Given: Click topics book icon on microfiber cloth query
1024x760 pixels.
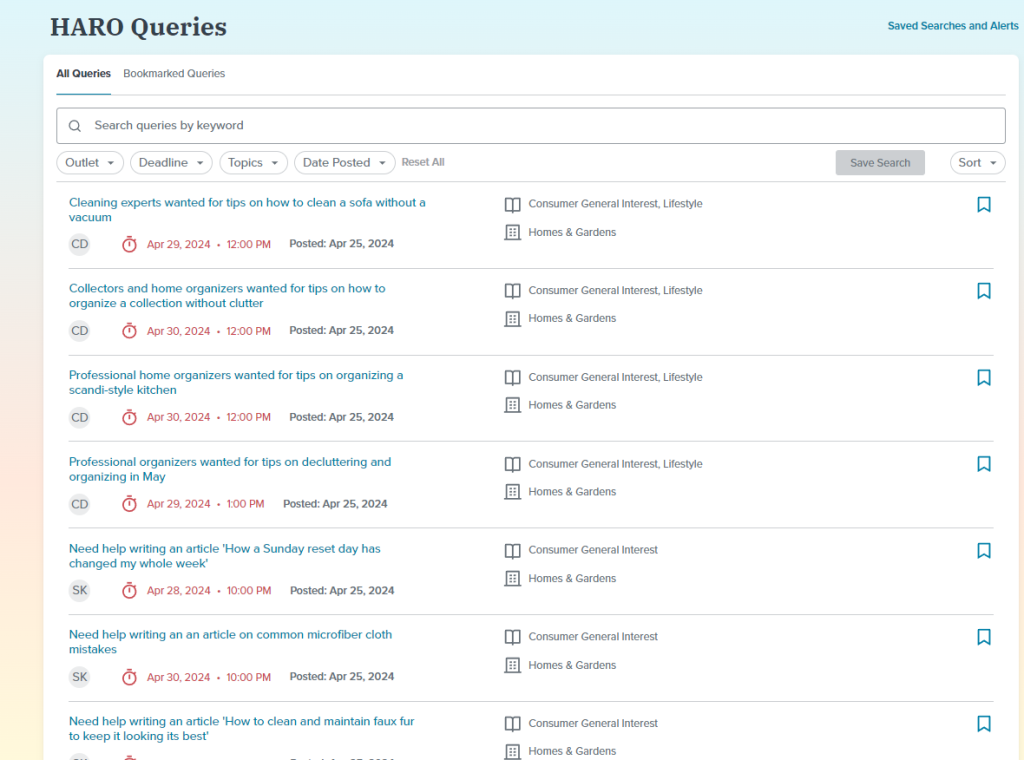Looking at the screenshot, I should click(513, 637).
